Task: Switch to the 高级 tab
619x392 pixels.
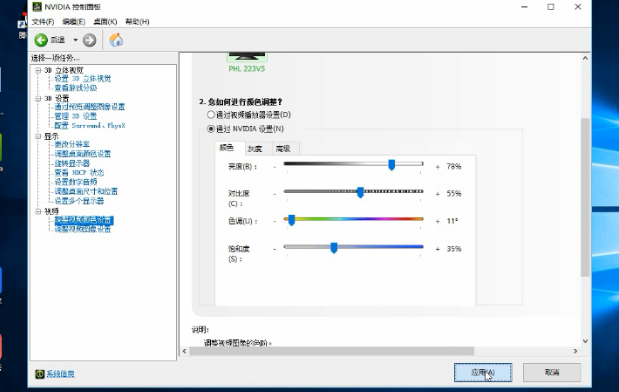Action: (x=283, y=148)
